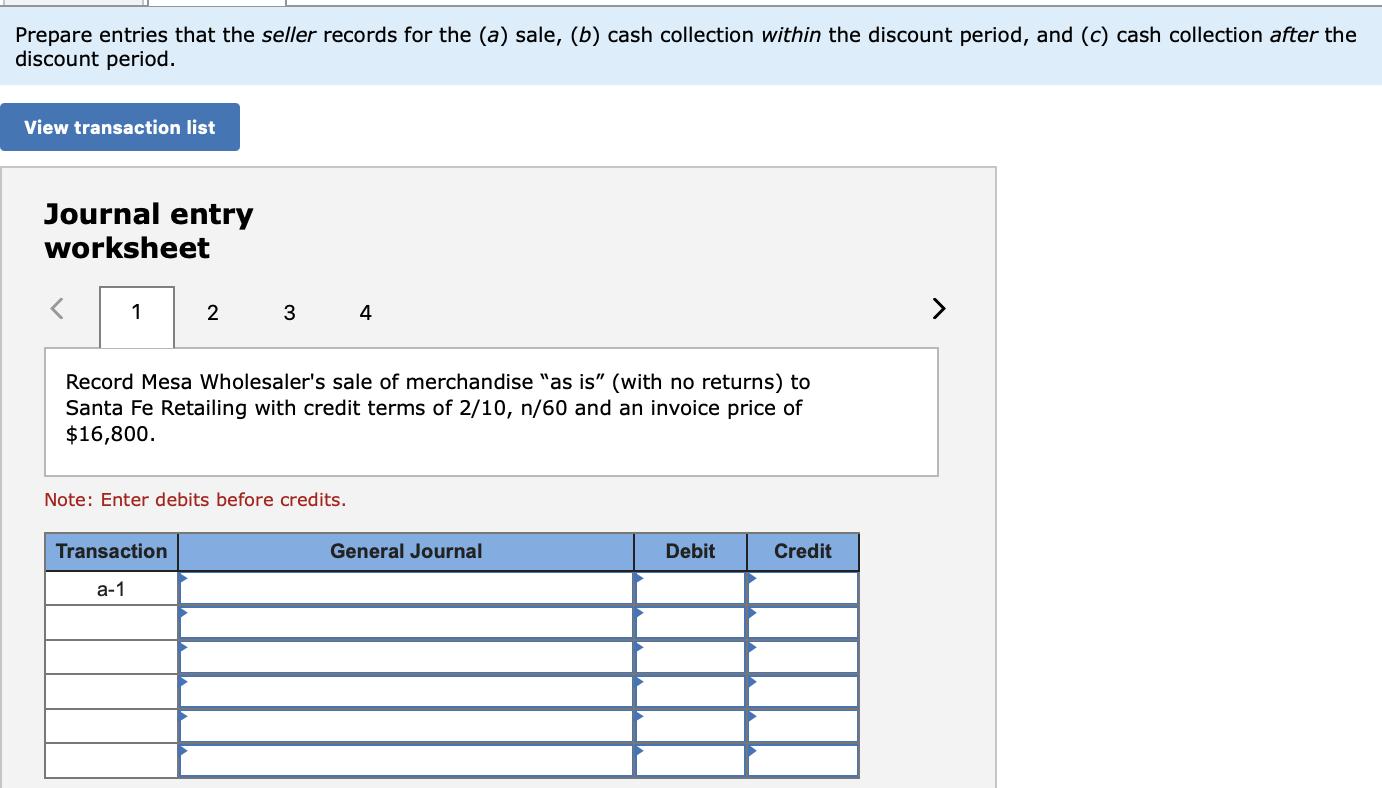Click the blue marker in row a-1 Debit cell
Image resolution: width=1382 pixels, height=788 pixels.
click(639, 578)
